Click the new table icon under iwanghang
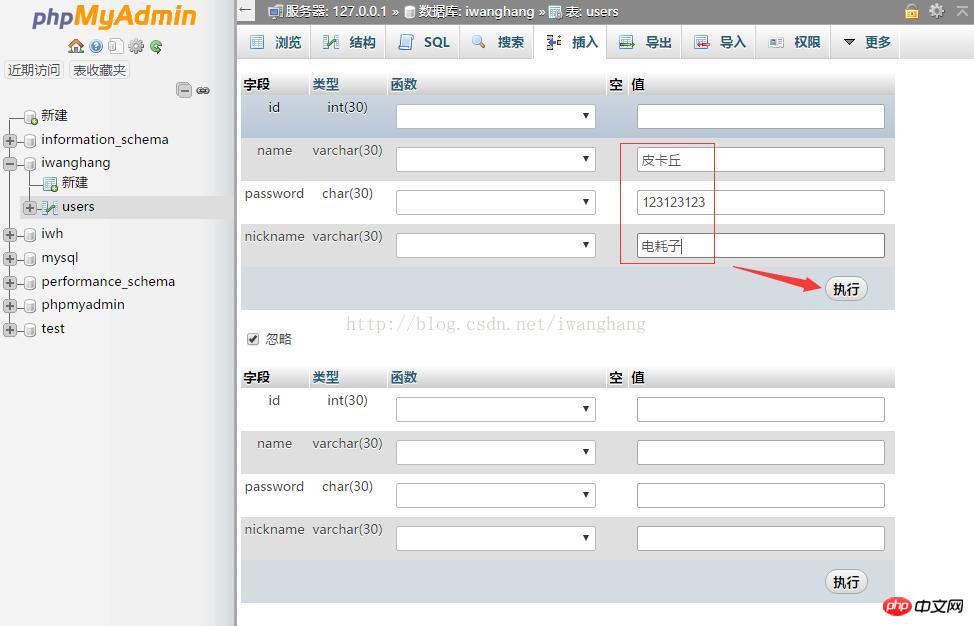Image resolution: width=974 pixels, height=626 pixels. click(50, 184)
